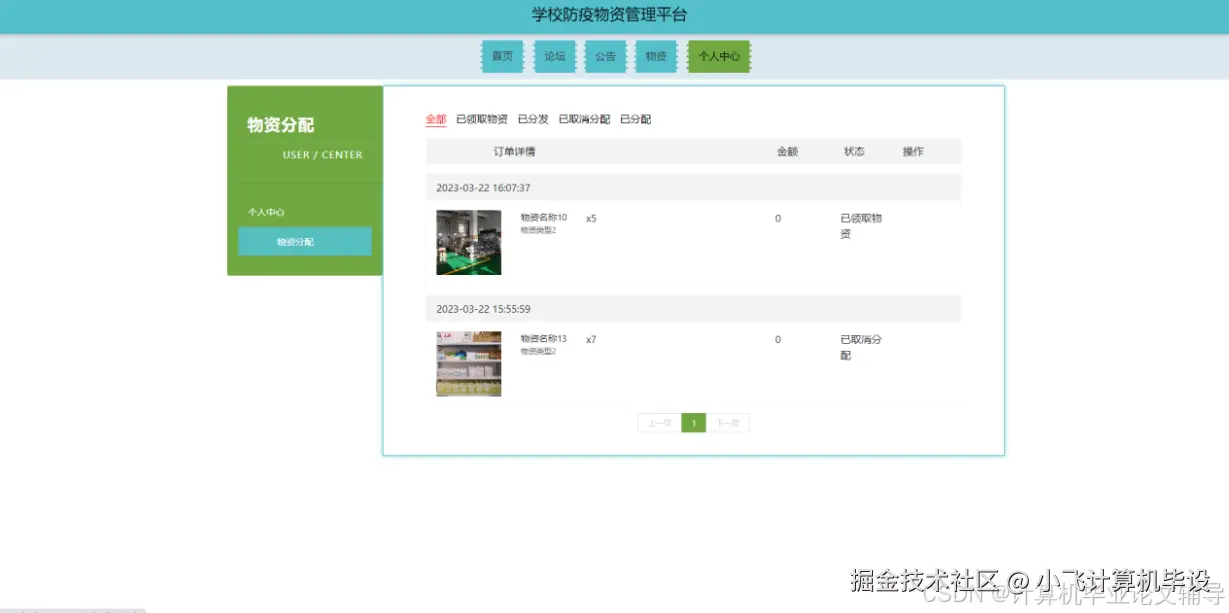This screenshot has width=1229, height=613.
Task: Open the 论坛 navigation tab
Action: click(x=554, y=57)
